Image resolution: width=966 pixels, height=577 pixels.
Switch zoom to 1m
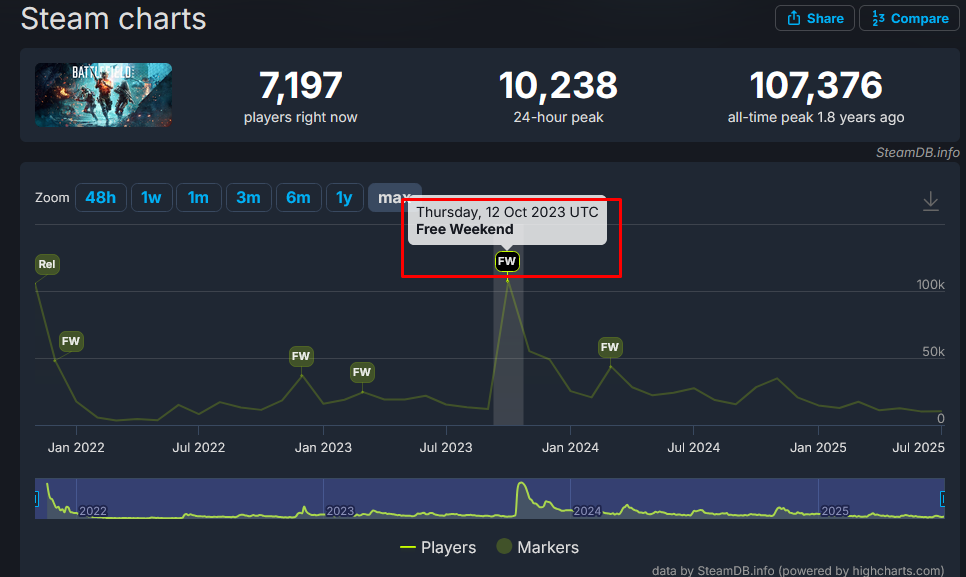point(198,198)
